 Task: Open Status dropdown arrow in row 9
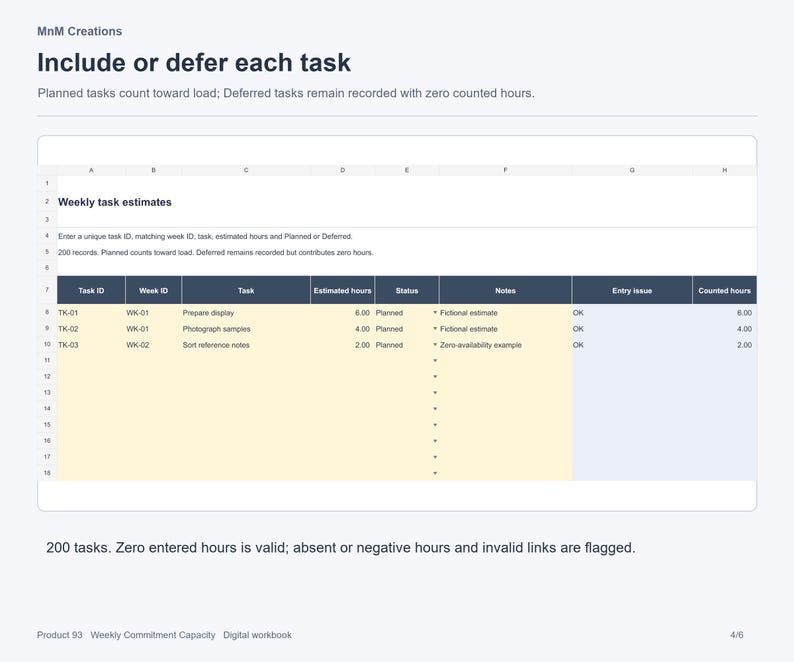435,329
